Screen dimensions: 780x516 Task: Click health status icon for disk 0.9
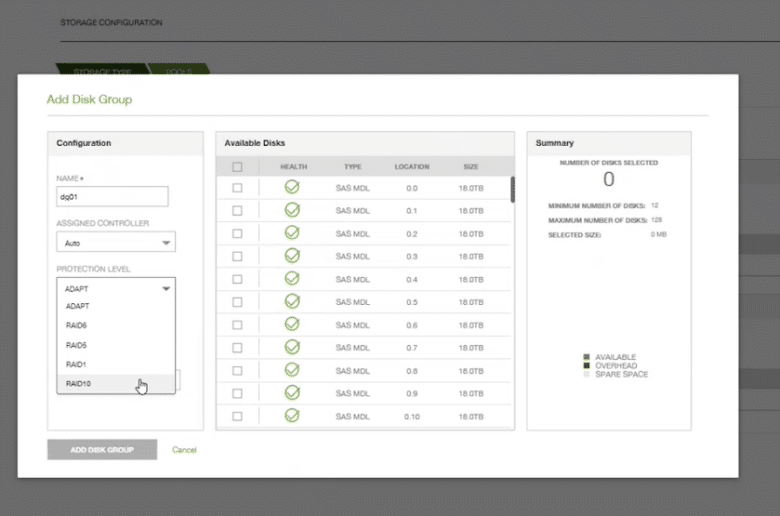pyautogui.click(x=292, y=393)
